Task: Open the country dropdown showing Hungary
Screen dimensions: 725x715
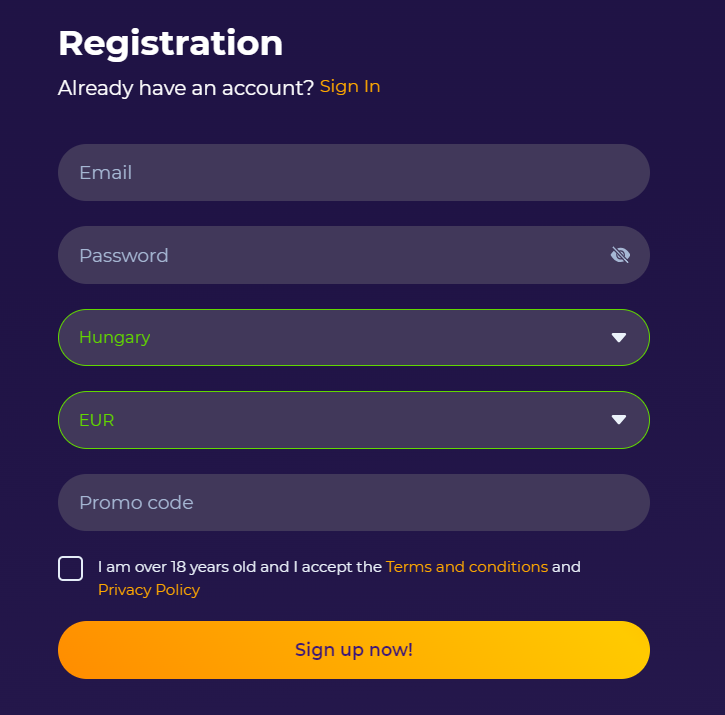Action: (x=354, y=337)
